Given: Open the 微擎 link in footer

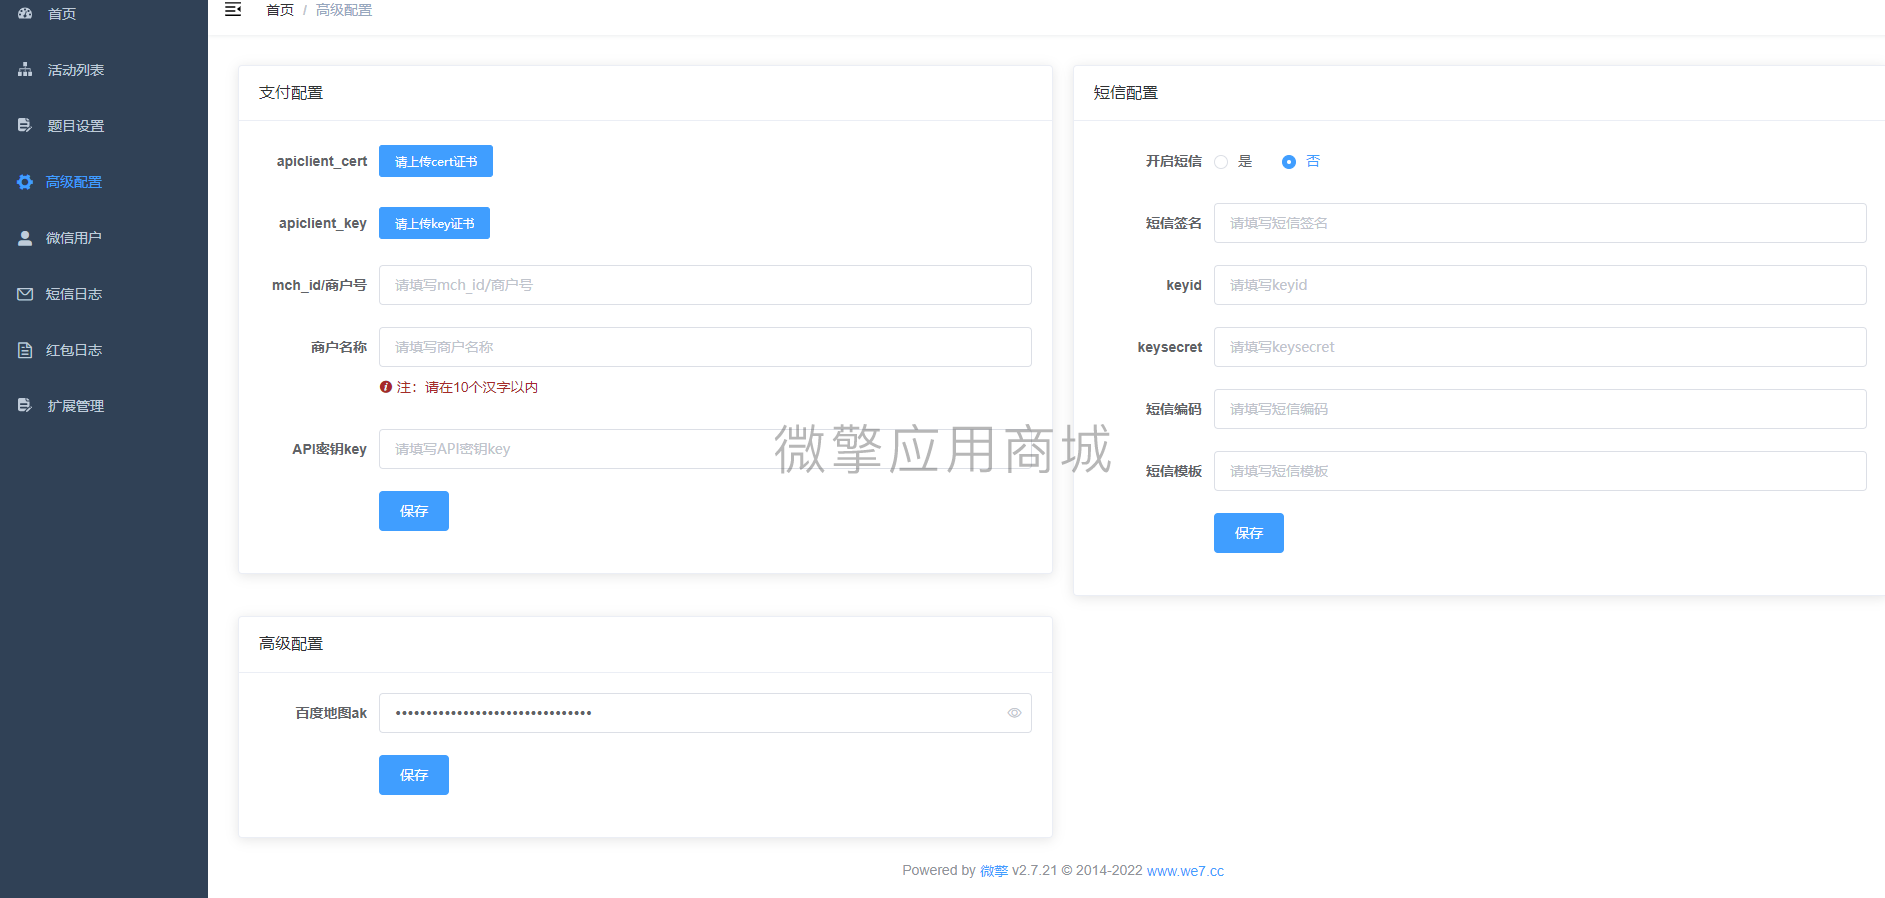Looking at the screenshot, I should [994, 871].
